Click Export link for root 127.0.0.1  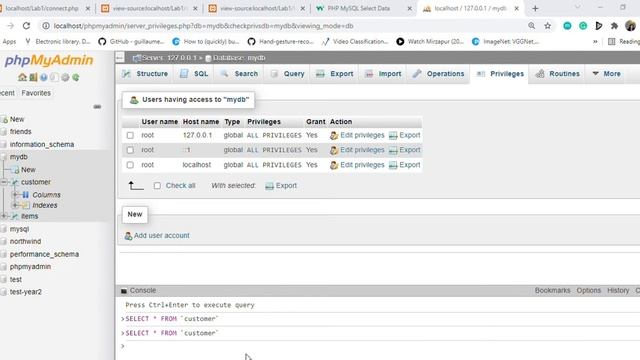pyautogui.click(x=410, y=136)
